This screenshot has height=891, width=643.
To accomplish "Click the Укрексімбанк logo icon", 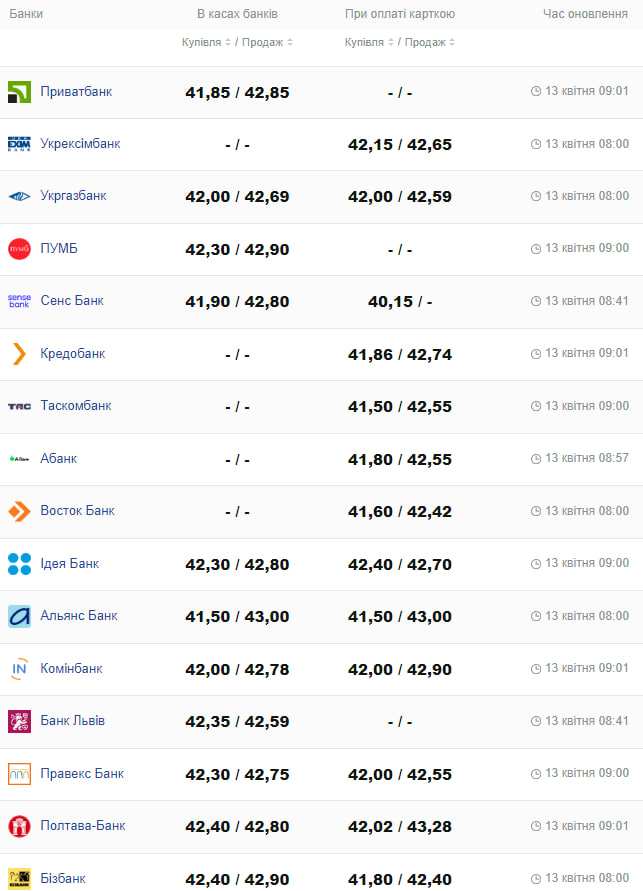I will coord(19,144).
